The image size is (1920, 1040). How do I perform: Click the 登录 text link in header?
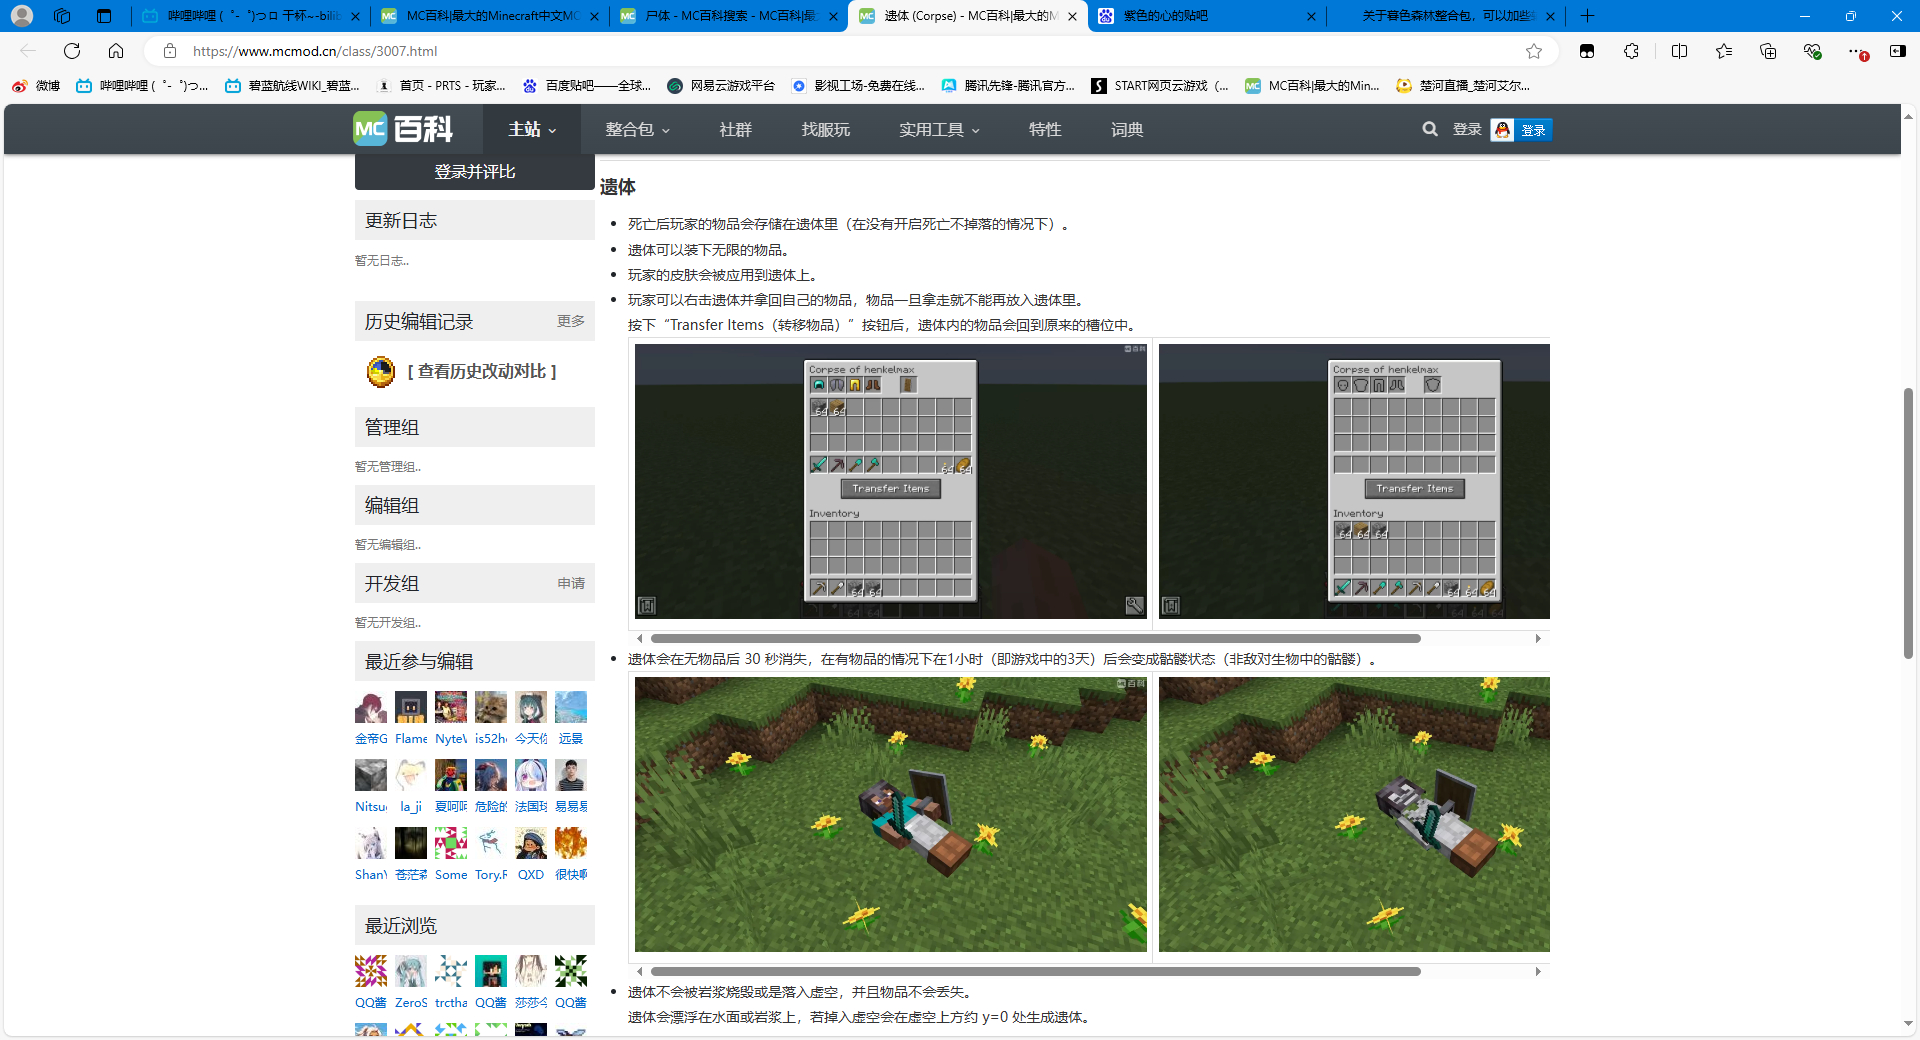pyautogui.click(x=1467, y=129)
